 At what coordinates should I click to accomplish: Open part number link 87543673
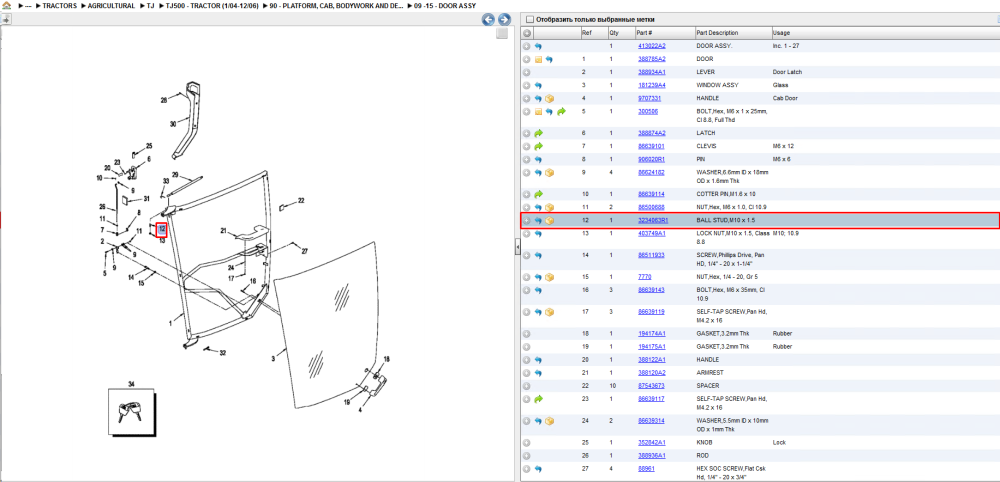651,386
